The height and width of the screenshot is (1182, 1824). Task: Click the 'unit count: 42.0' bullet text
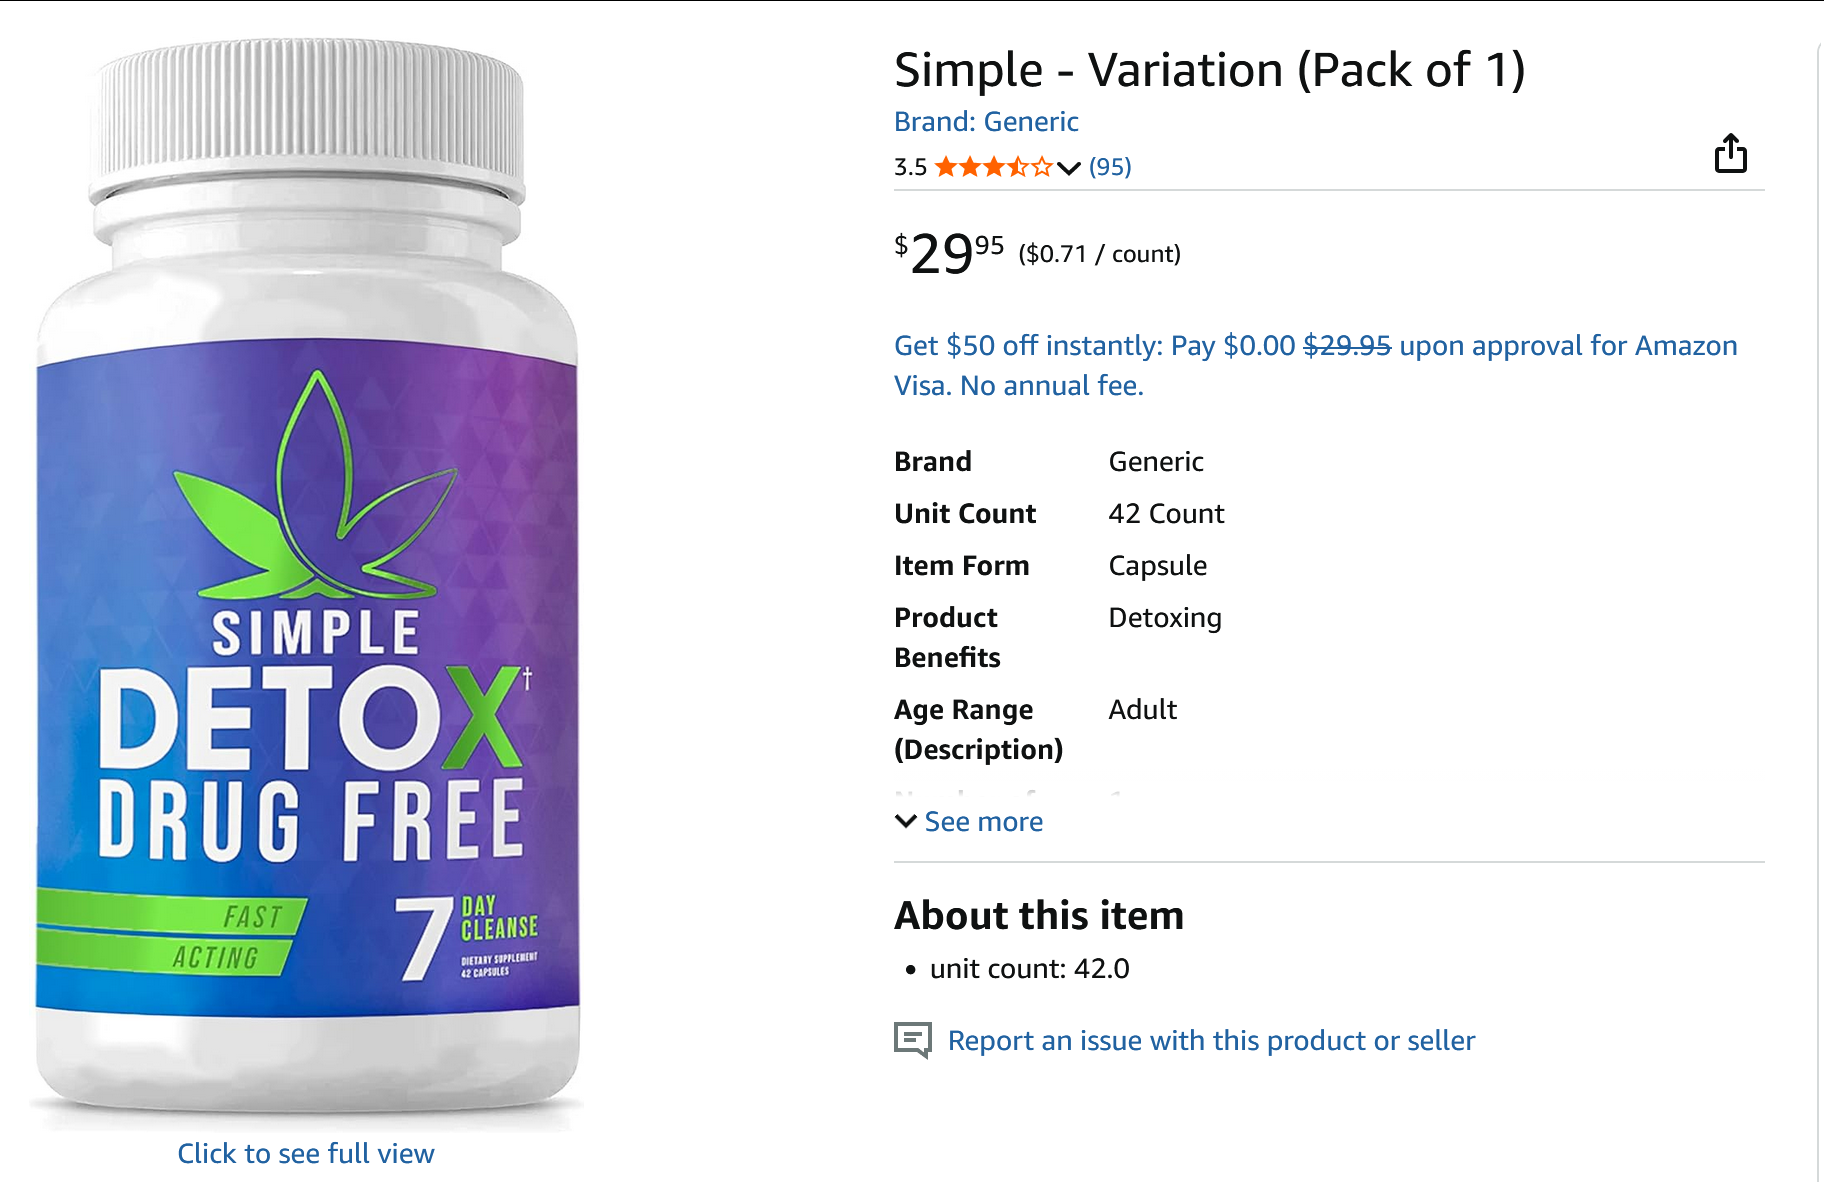[1029, 969]
